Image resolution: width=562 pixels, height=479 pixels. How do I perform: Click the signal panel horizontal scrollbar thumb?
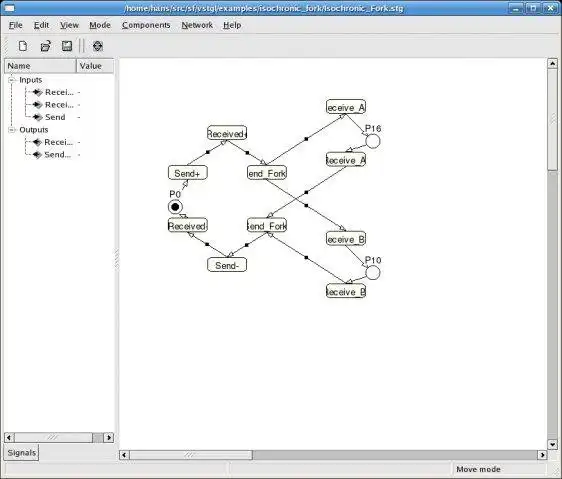pyautogui.click(x=53, y=437)
